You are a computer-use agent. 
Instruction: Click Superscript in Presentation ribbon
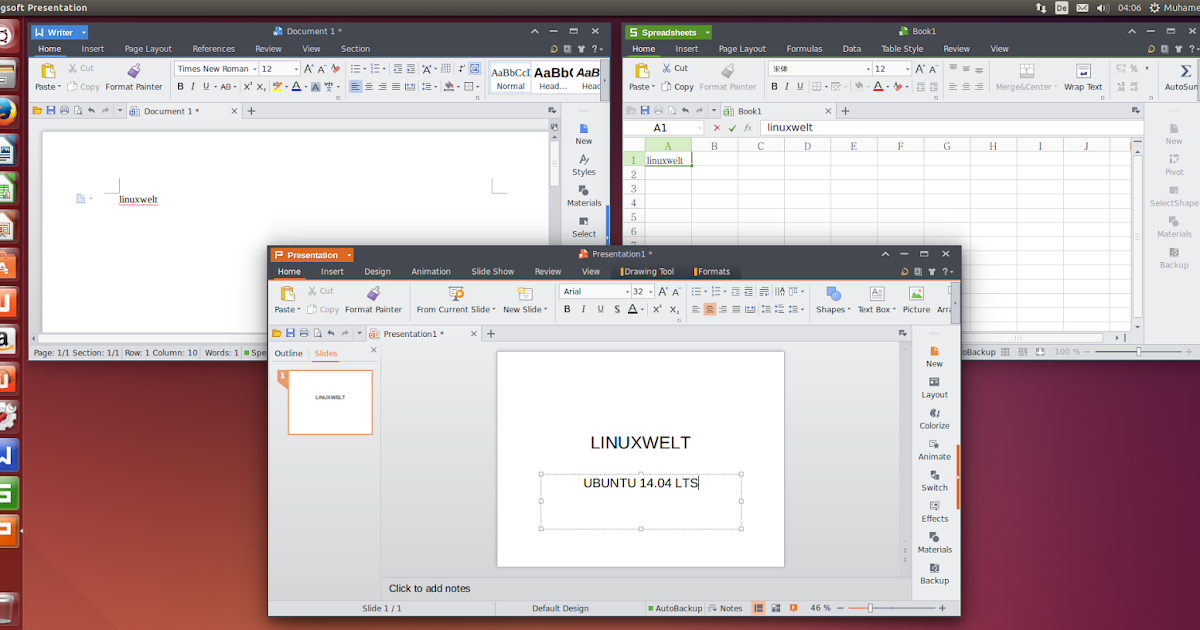pos(657,310)
